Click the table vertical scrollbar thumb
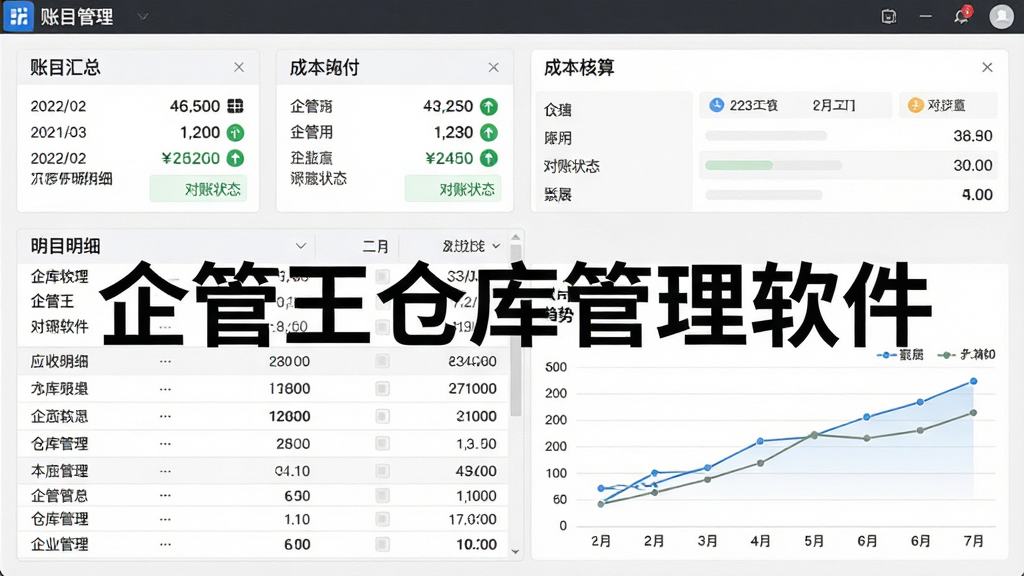The width and height of the screenshot is (1024, 576). [x=515, y=330]
